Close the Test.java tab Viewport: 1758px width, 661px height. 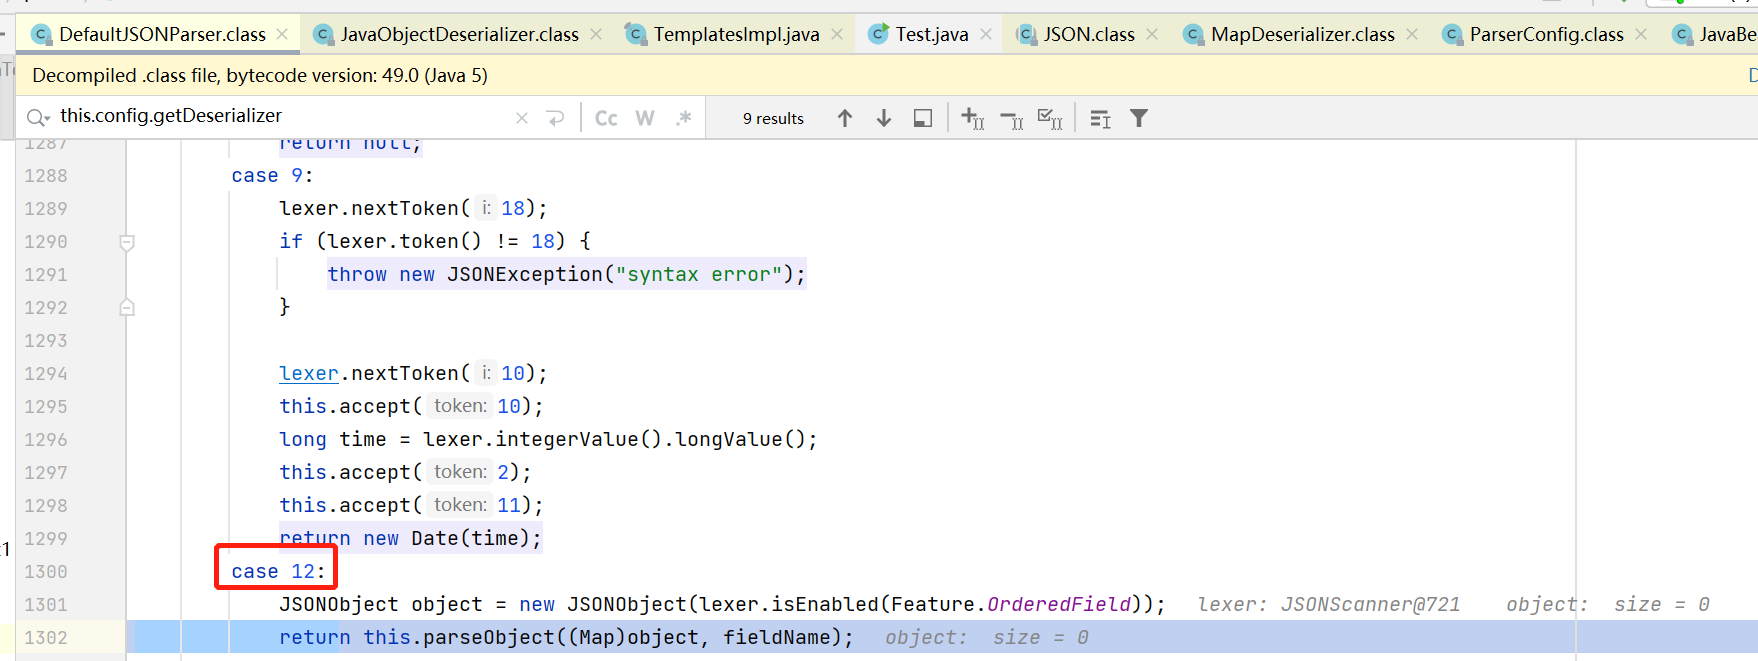(x=986, y=34)
